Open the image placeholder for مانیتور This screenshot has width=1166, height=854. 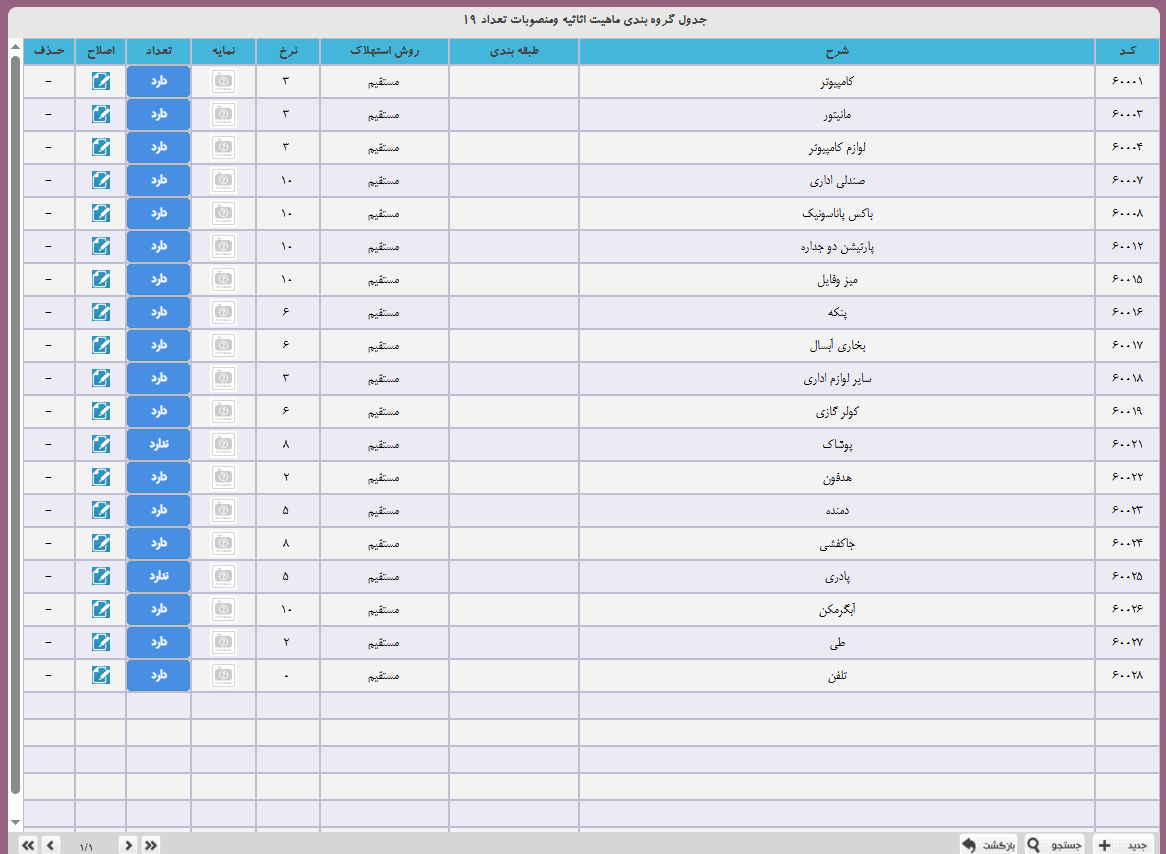click(224, 114)
